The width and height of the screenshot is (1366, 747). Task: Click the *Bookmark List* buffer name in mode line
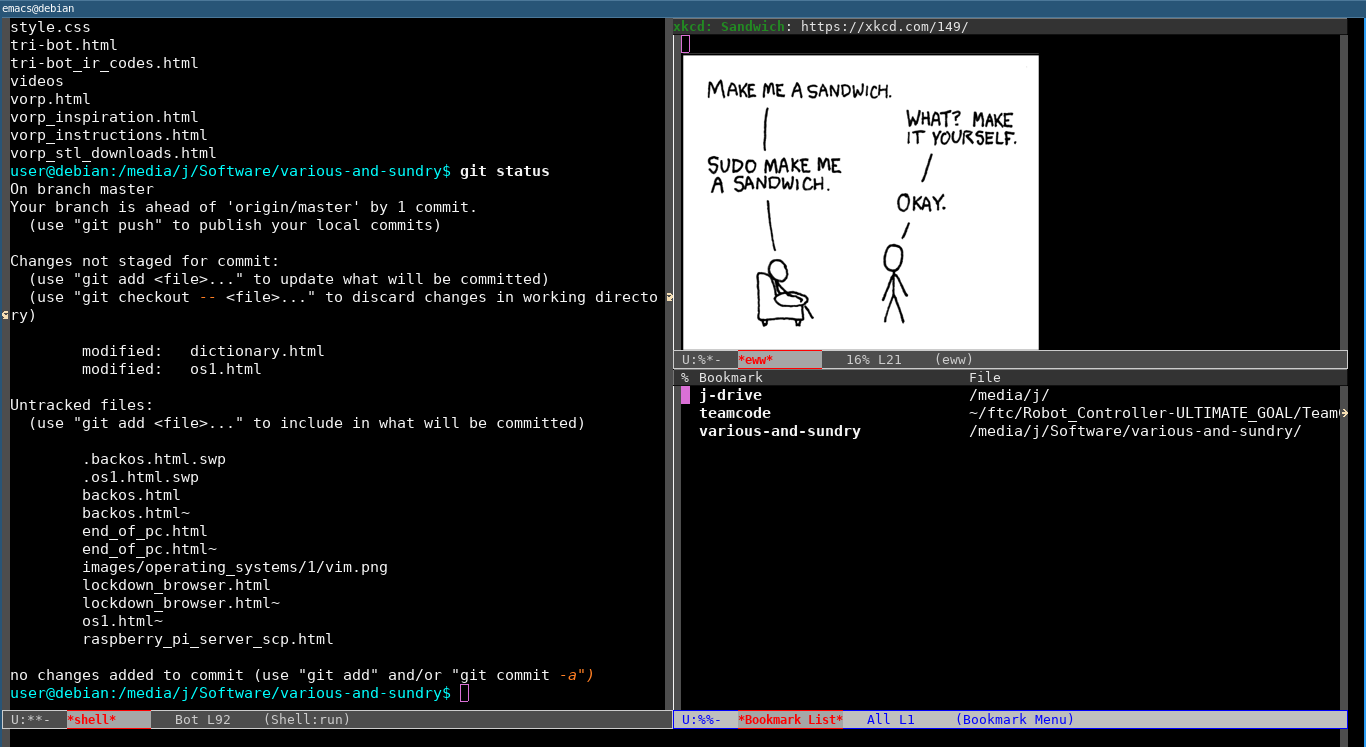[790, 719]
